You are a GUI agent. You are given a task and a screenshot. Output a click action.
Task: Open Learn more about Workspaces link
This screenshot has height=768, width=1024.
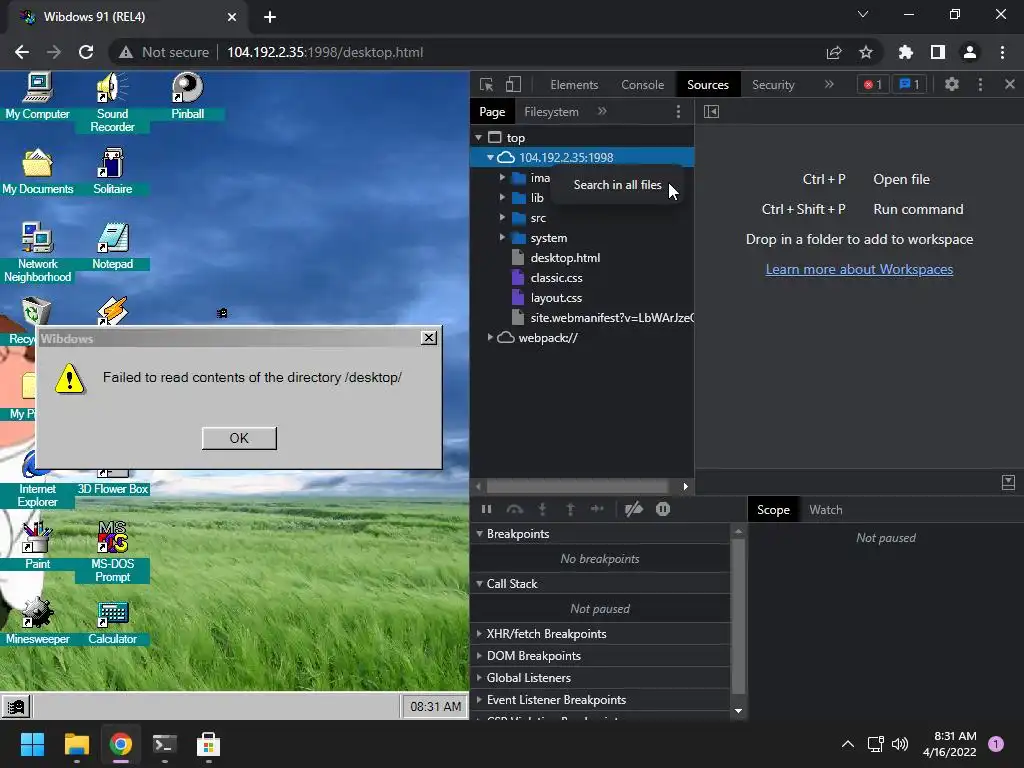coord(859,269)
